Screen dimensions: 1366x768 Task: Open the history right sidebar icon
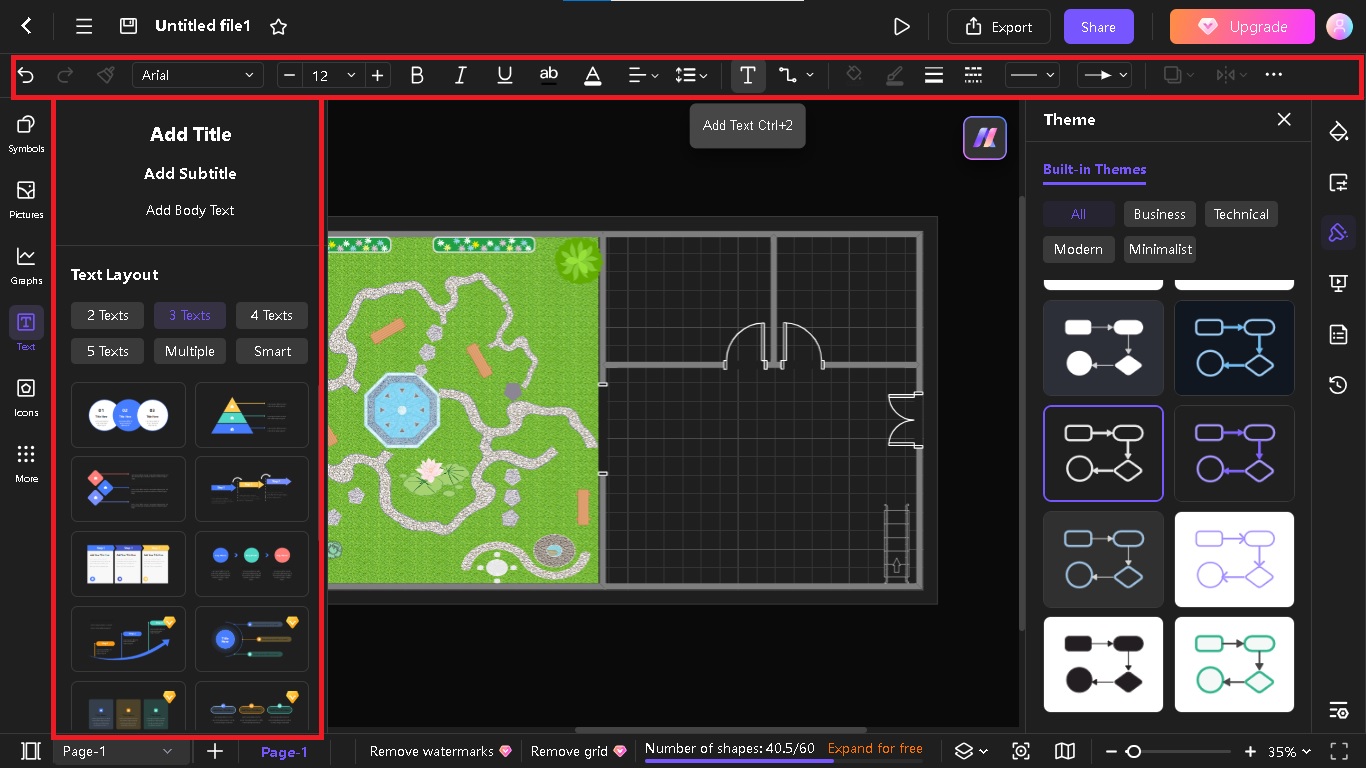click(1339, 385)
